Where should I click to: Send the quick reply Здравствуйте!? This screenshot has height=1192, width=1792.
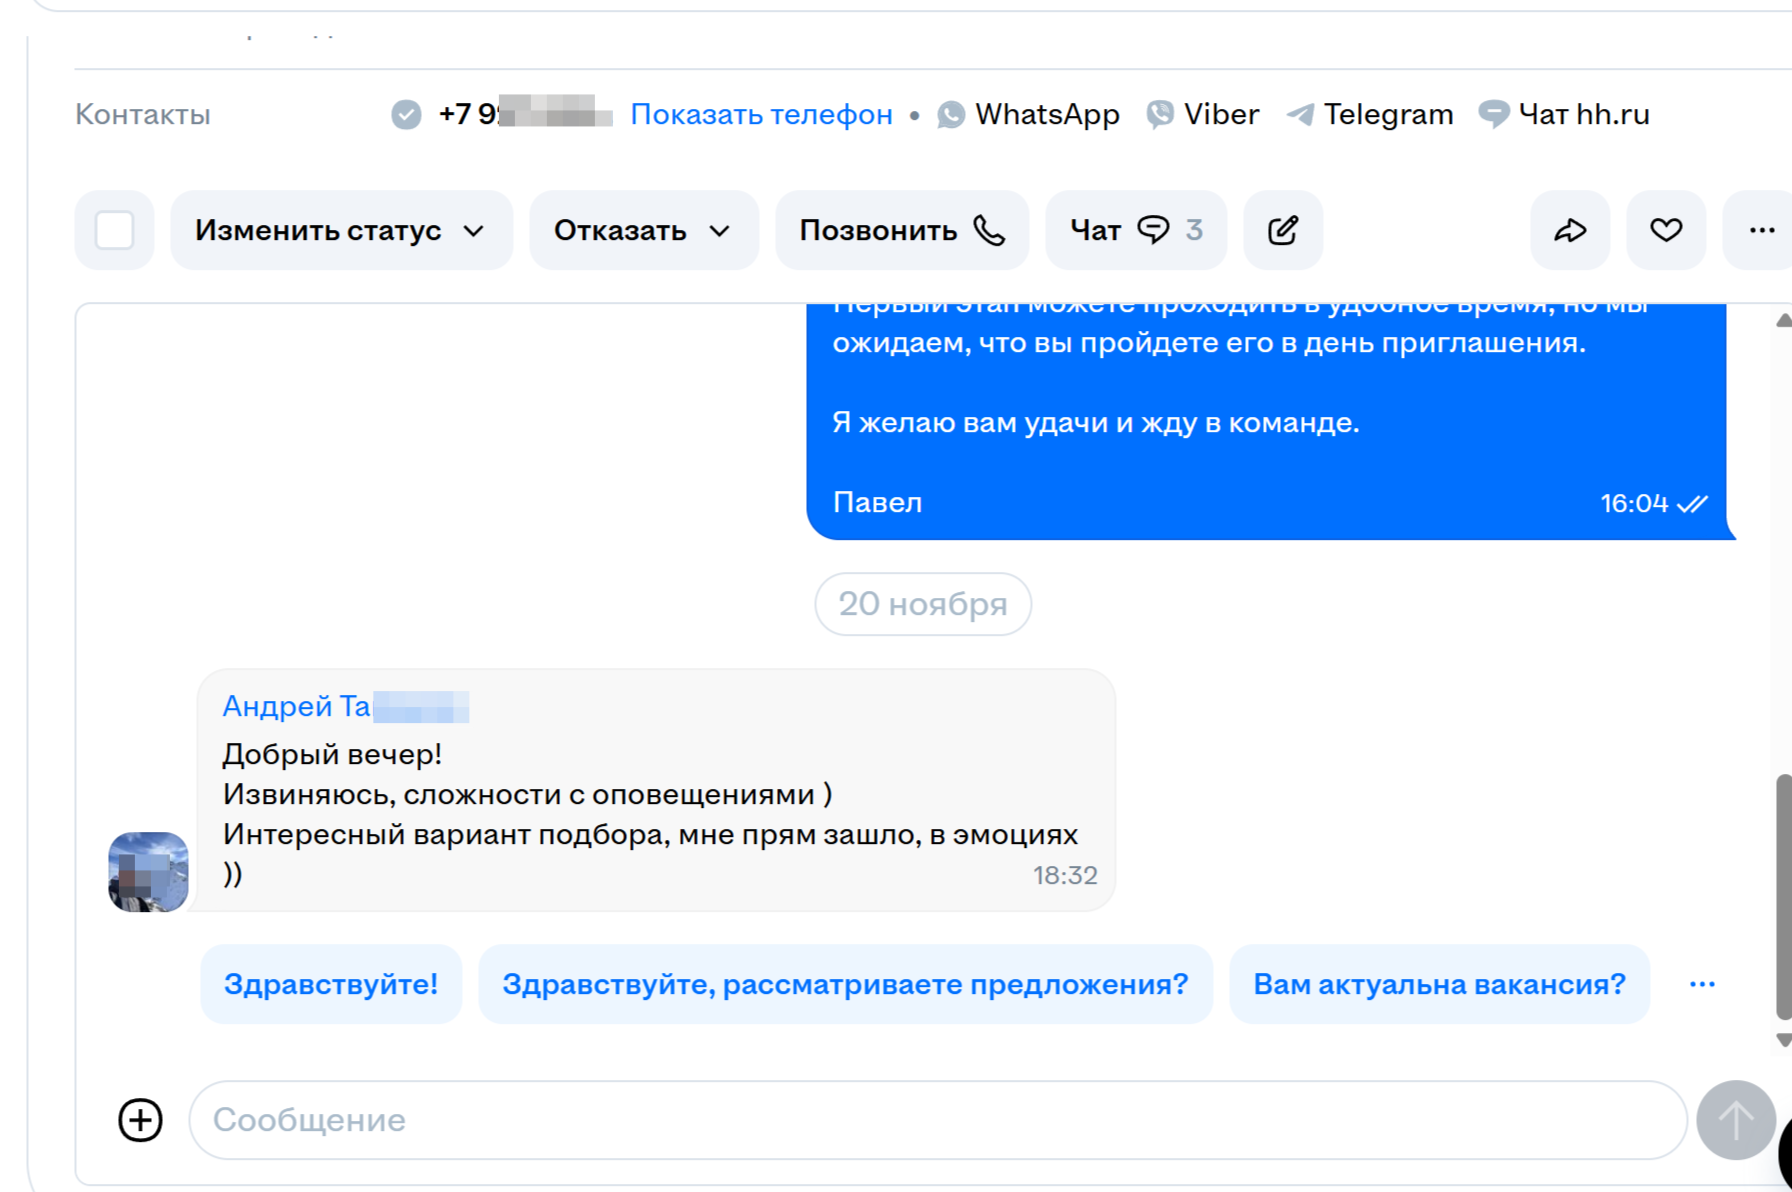pyautogui.click(x=331, y=984)
